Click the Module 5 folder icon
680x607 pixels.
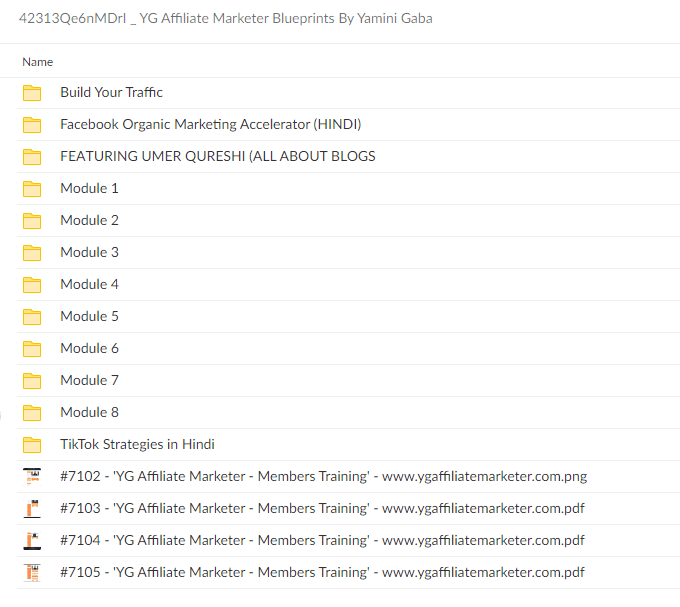(x=32, y=317)
